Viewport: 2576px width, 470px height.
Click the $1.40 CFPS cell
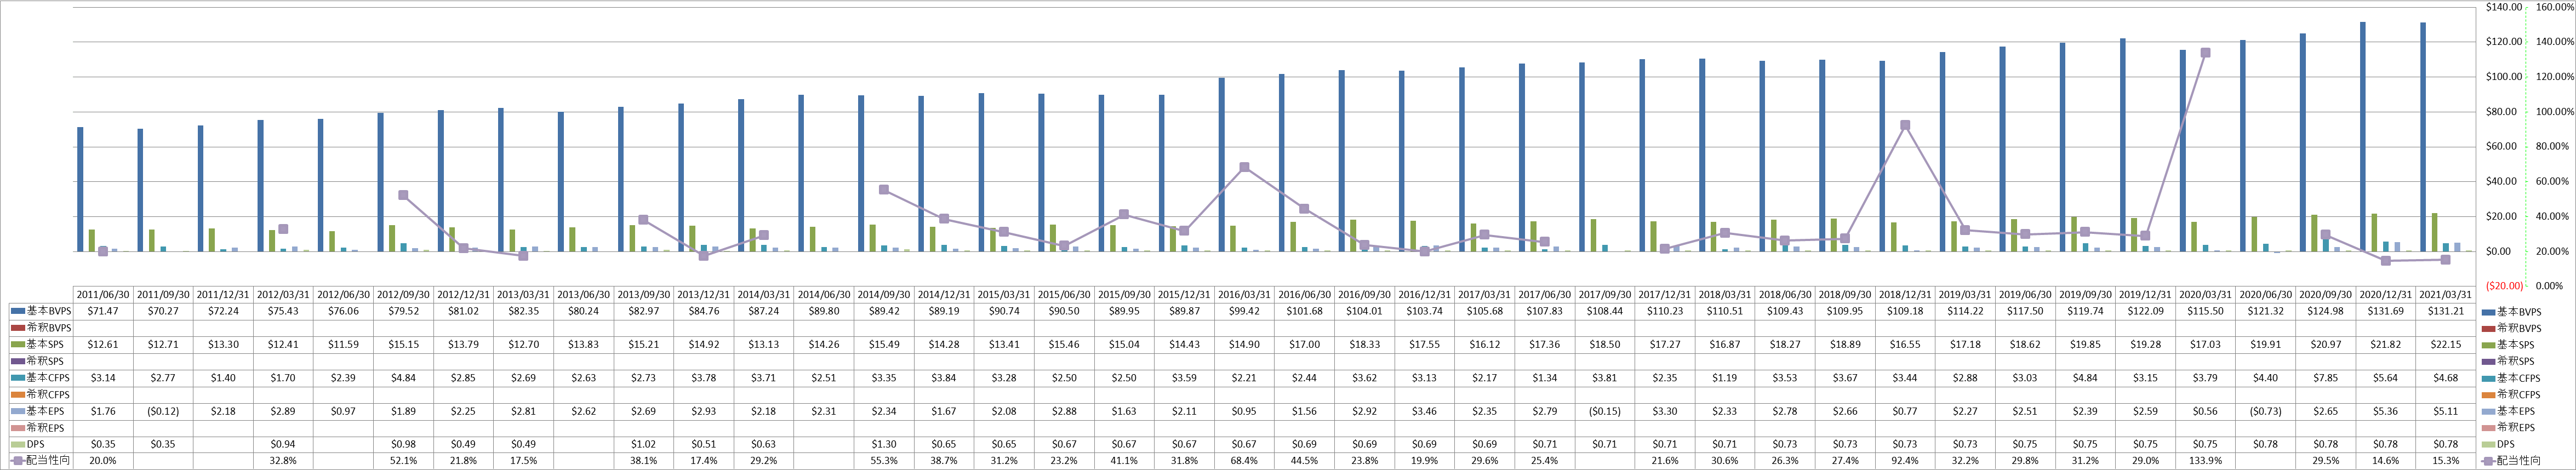(x=223, y=378)
